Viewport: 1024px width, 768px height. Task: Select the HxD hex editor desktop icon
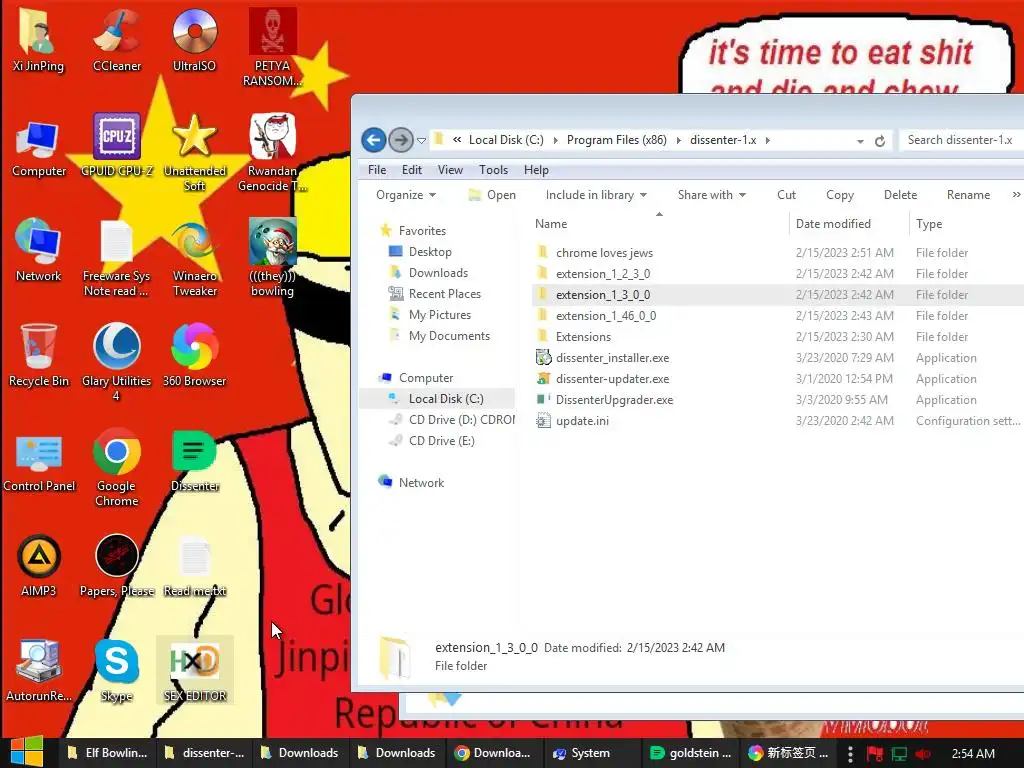tap(195, 670)
